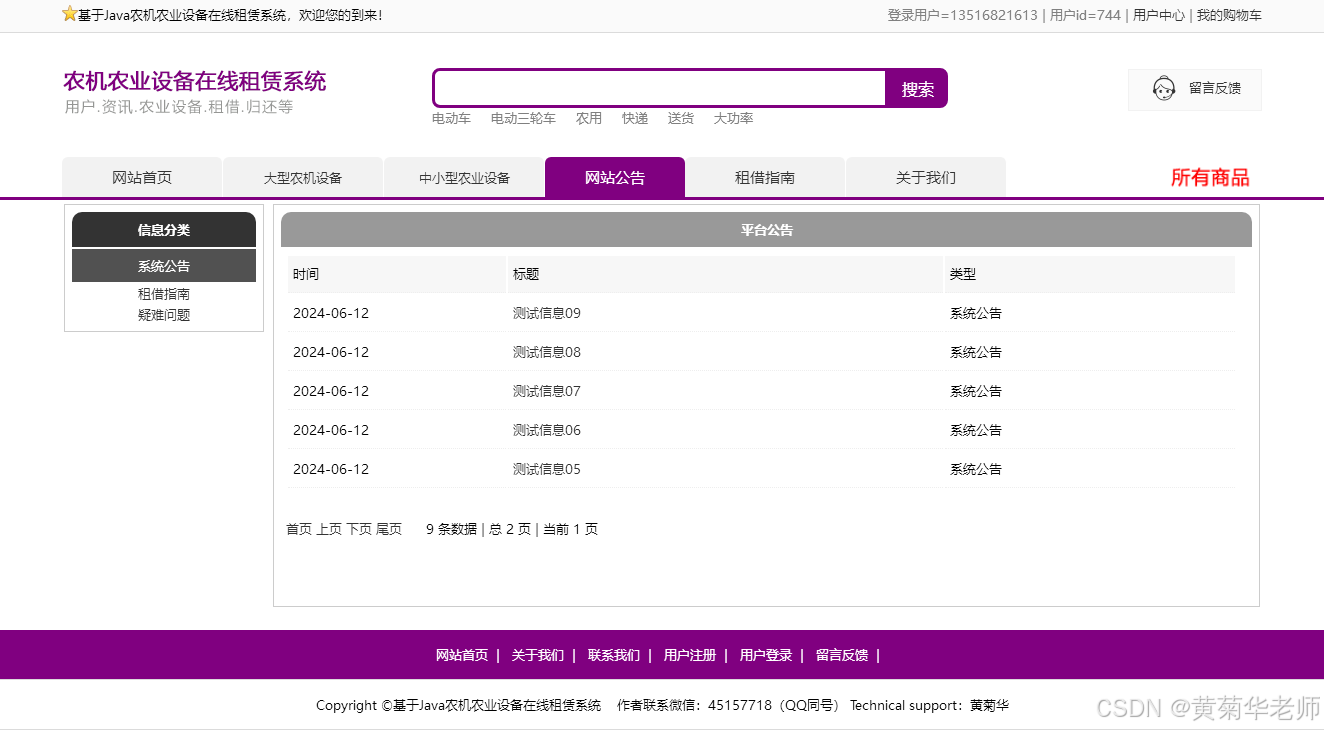
Task: Jump to the last page with 尾页
Action: pos(388,529)
